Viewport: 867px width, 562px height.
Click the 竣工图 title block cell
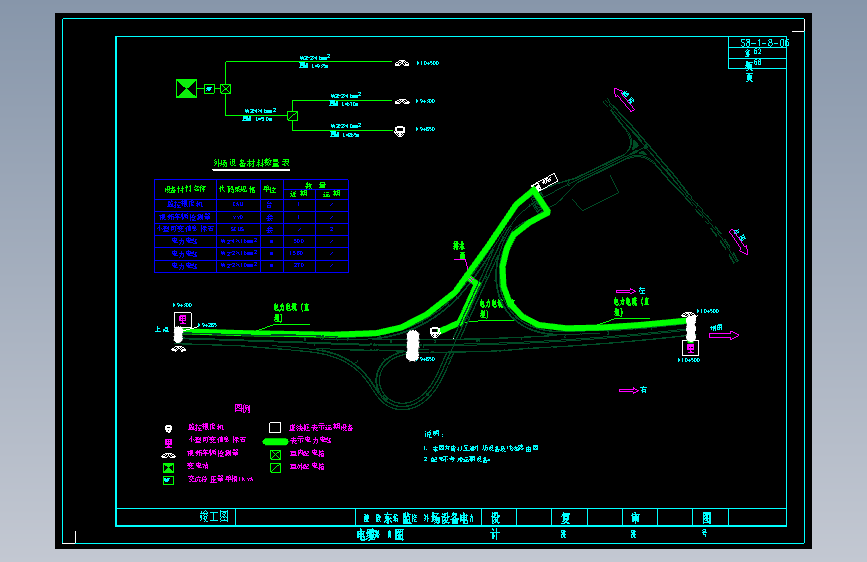point(214,517)
